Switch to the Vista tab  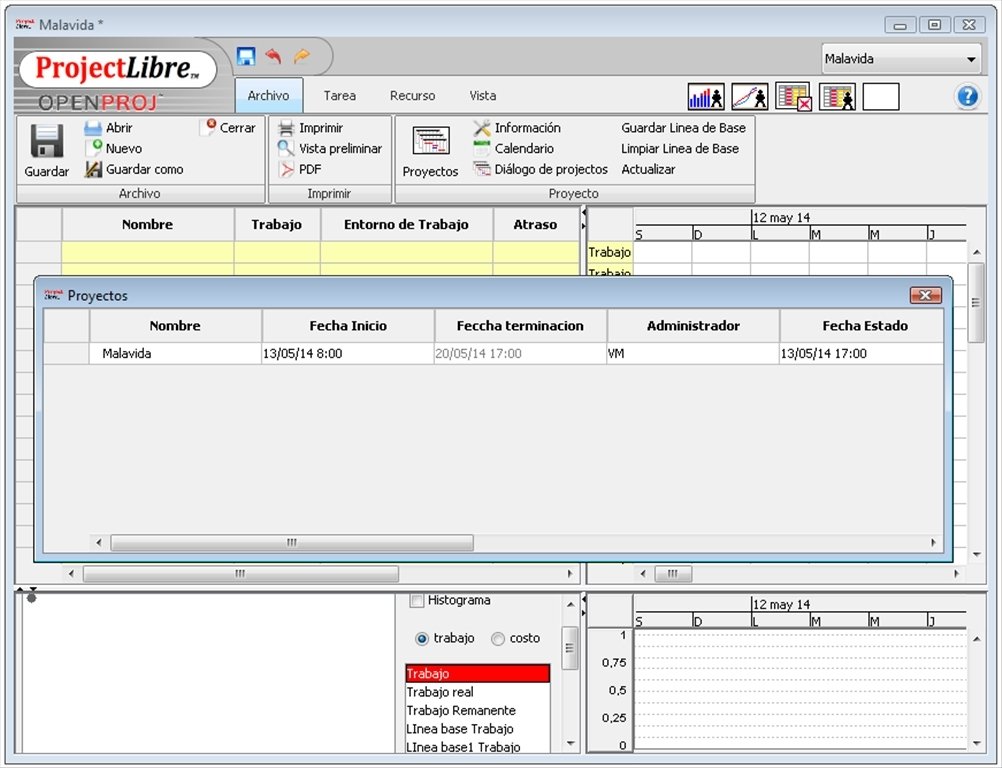tap(482, 96)
